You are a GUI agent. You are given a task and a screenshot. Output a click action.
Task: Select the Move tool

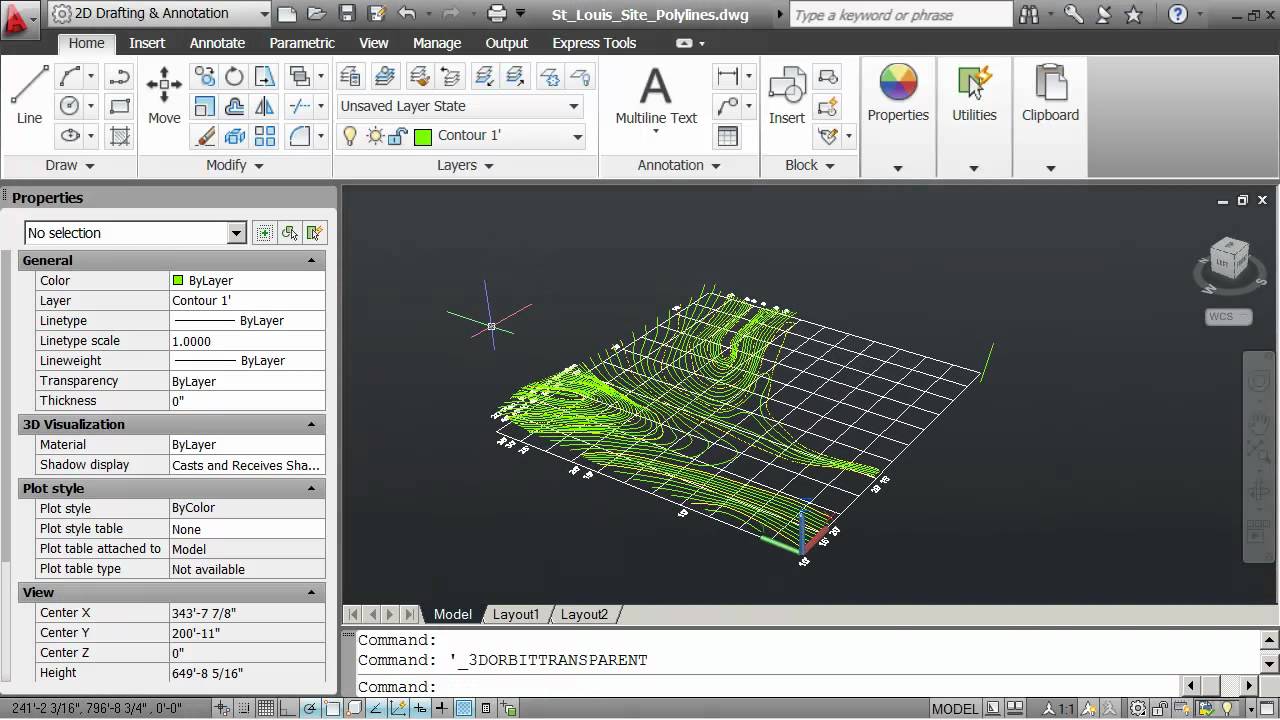click(x=164, y=95)
